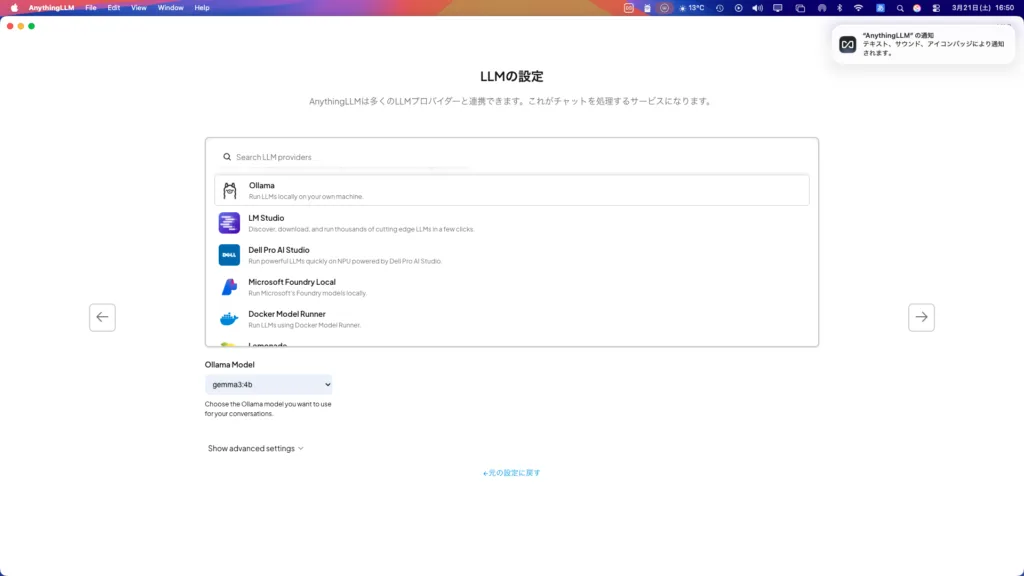
Task: Open the Ollama Model dropdown showing gemma3:4b
Action: point(268,384)
